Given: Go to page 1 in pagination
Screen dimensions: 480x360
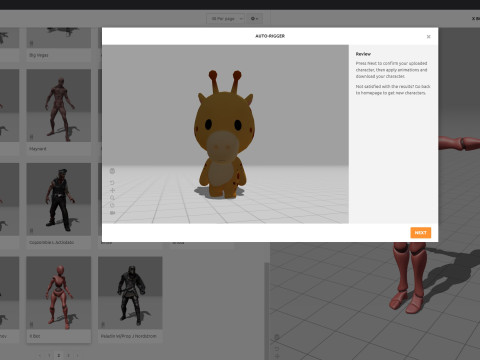Looking at the screenshot, I should point(49,356).
